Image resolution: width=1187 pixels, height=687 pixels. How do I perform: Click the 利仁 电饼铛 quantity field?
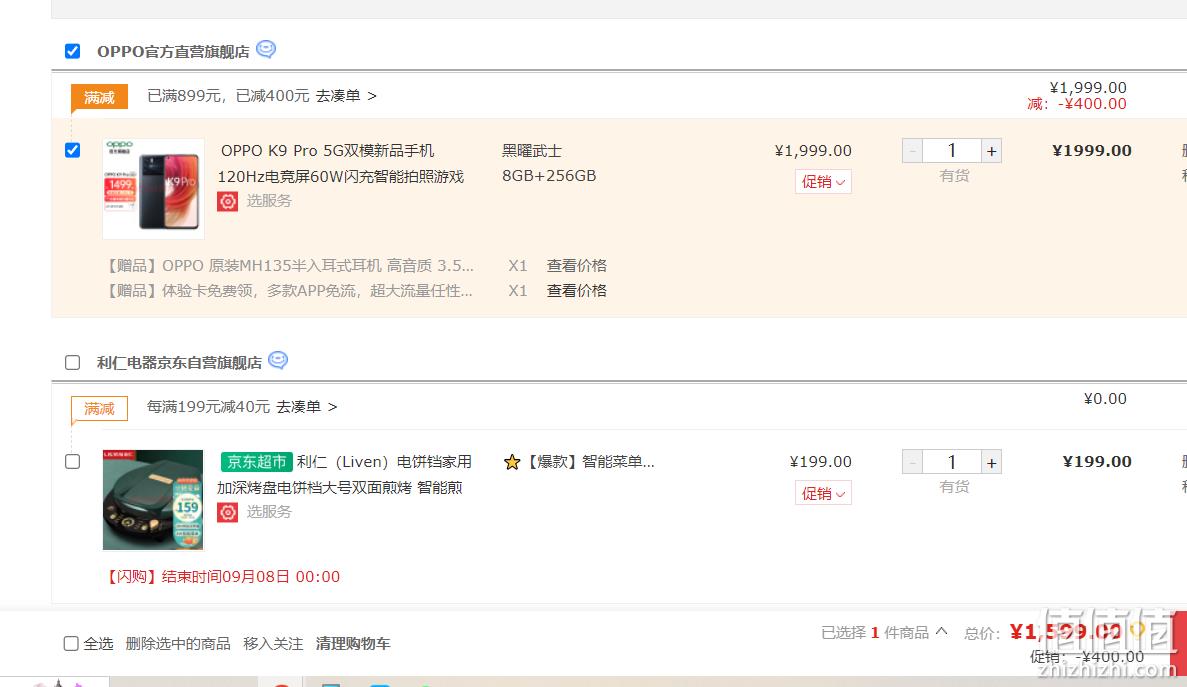[x=952, y=462]
